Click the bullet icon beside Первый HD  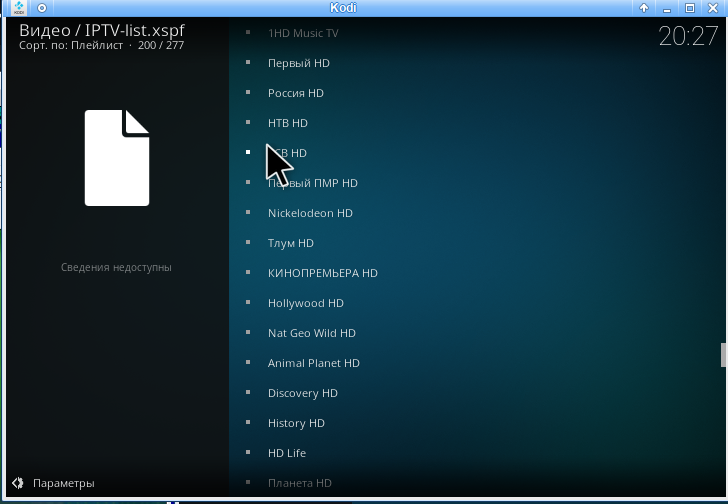tap(248, 63)
